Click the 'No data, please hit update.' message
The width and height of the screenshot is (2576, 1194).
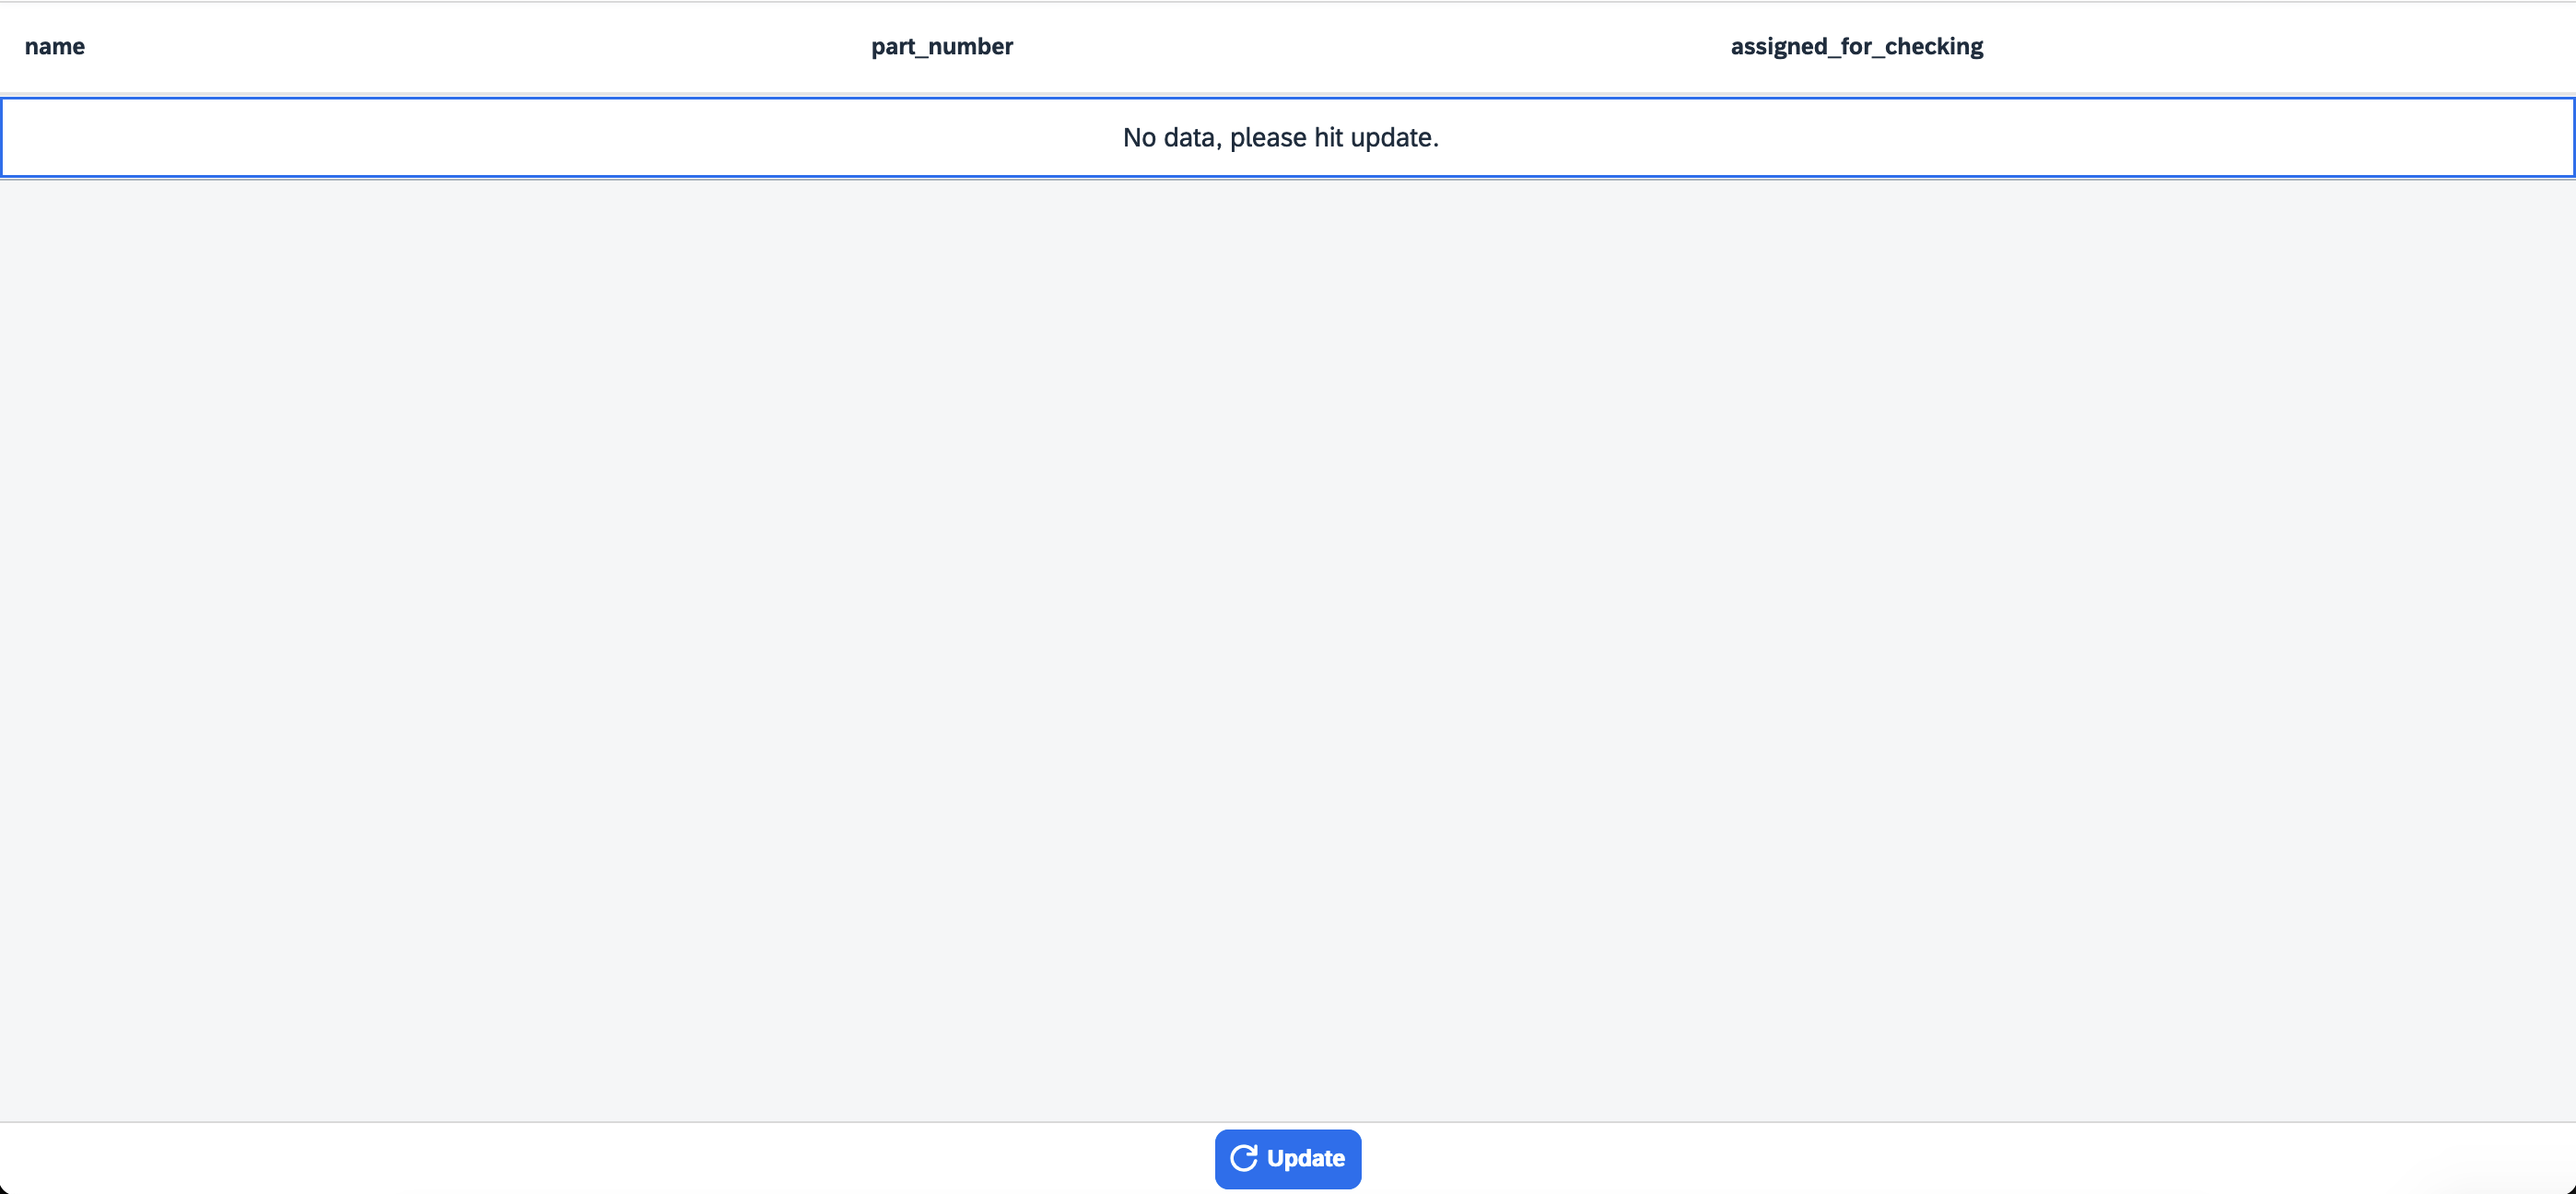coord(1280,137)
